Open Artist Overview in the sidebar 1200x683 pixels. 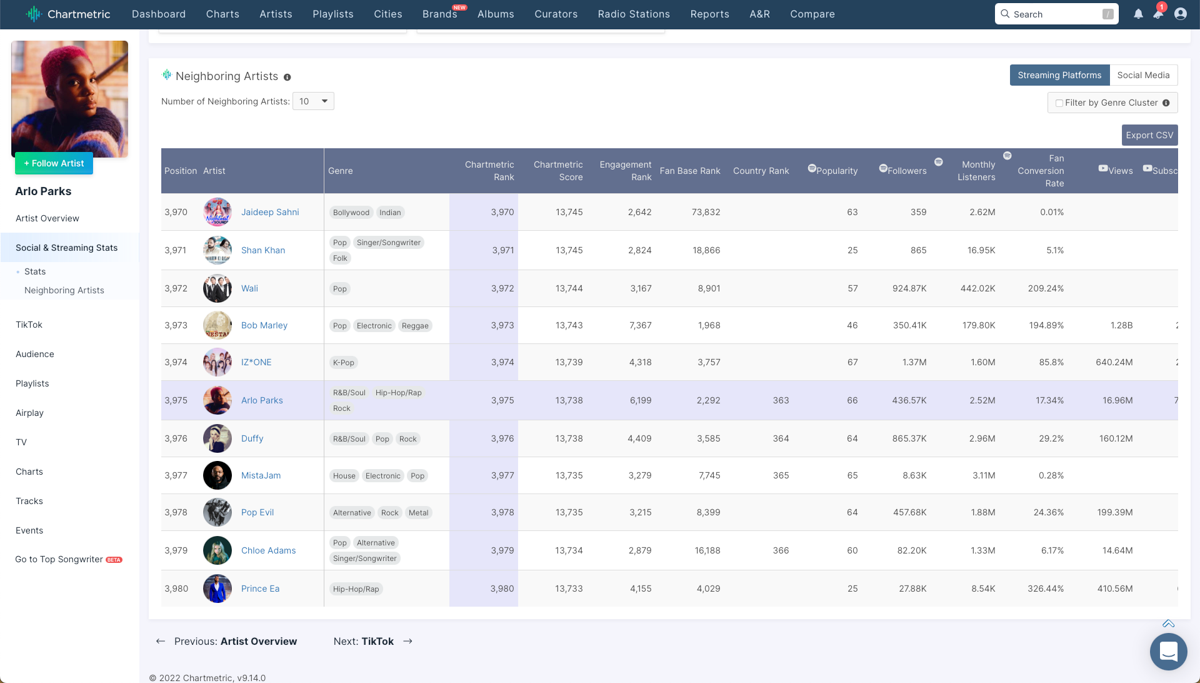coord(47,218)
